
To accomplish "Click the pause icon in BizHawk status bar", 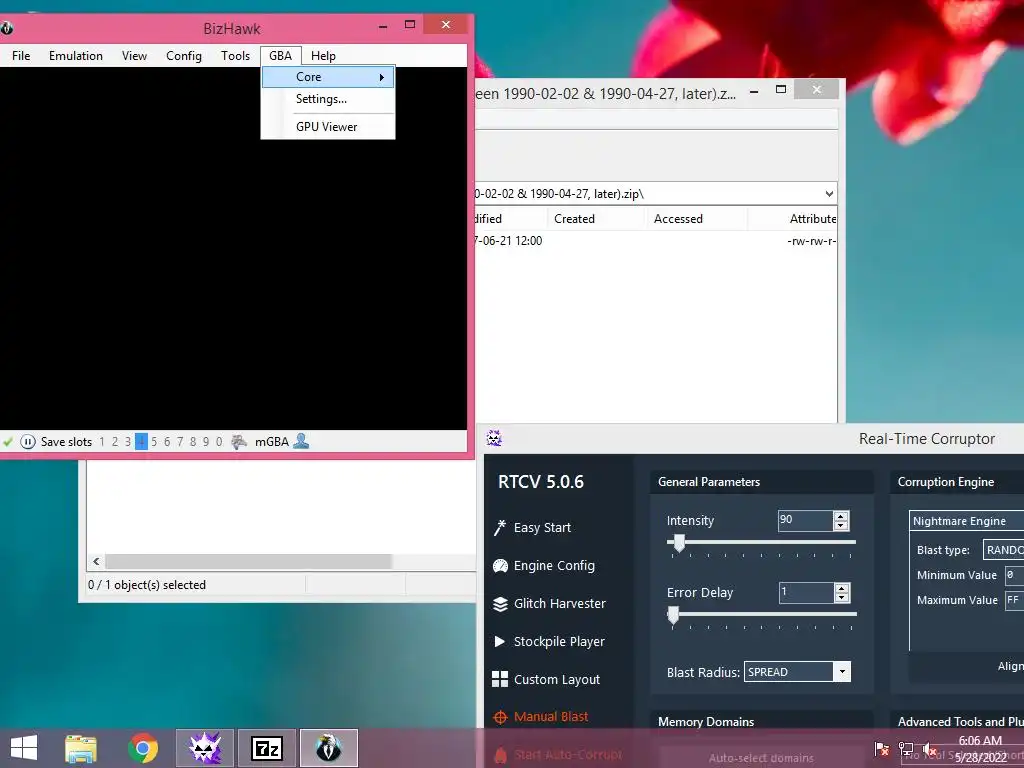I will point(27,441).
